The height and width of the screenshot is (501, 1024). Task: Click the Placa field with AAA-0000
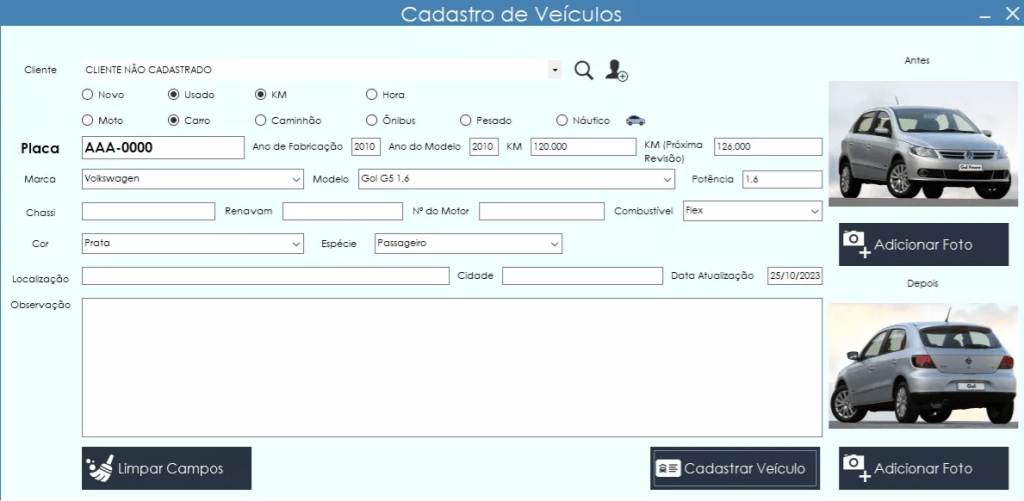(x=162, y=148)
